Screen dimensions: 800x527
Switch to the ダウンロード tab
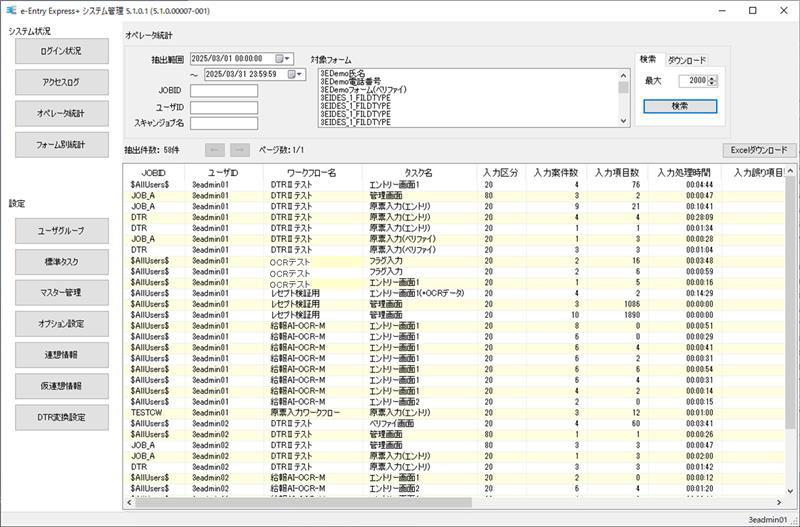[x=686, y=60]
